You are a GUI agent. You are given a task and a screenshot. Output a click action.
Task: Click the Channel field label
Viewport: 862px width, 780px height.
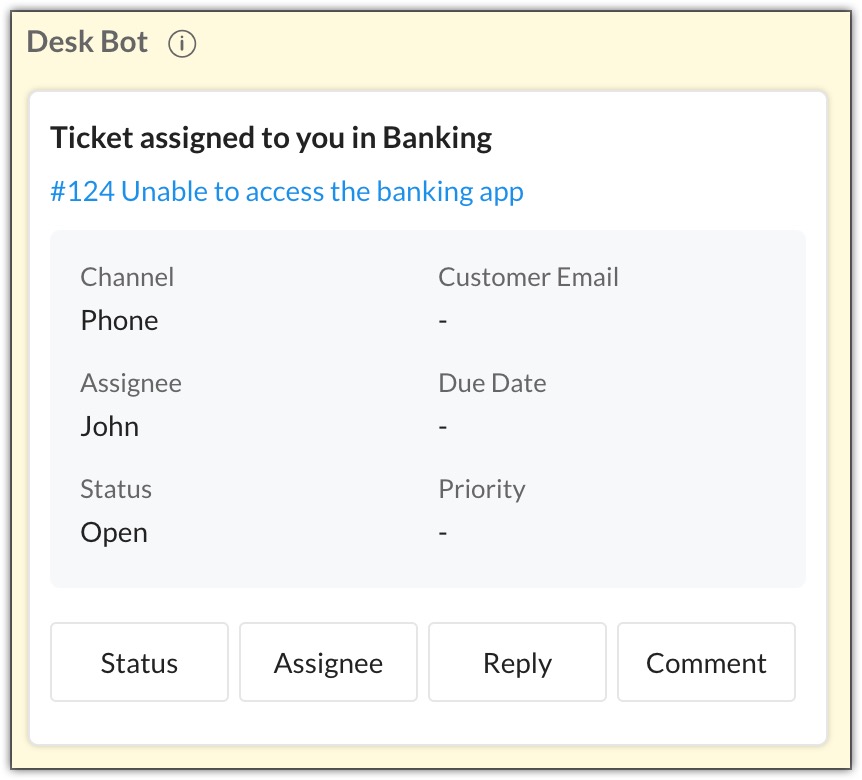click(127, 276)
